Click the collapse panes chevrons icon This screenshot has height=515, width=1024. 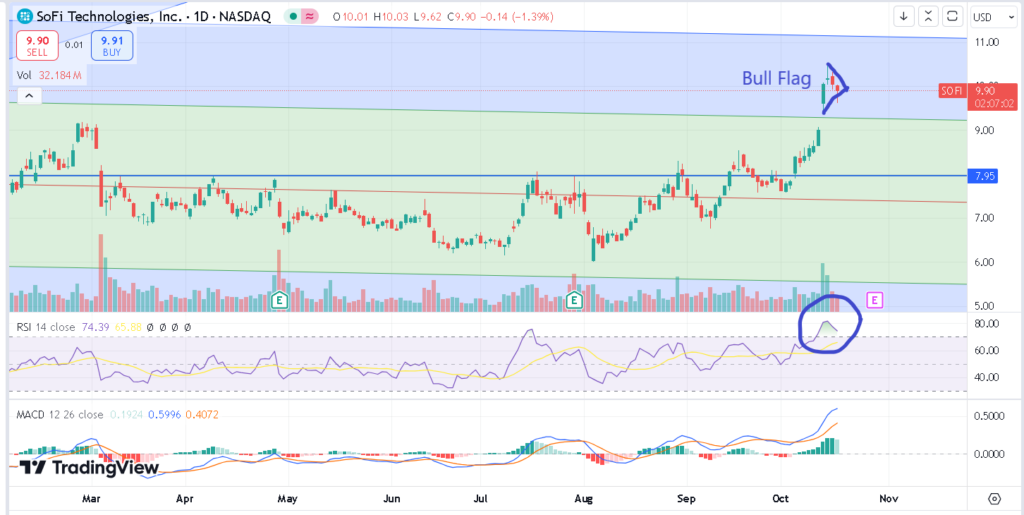click(x=928, y=16)
